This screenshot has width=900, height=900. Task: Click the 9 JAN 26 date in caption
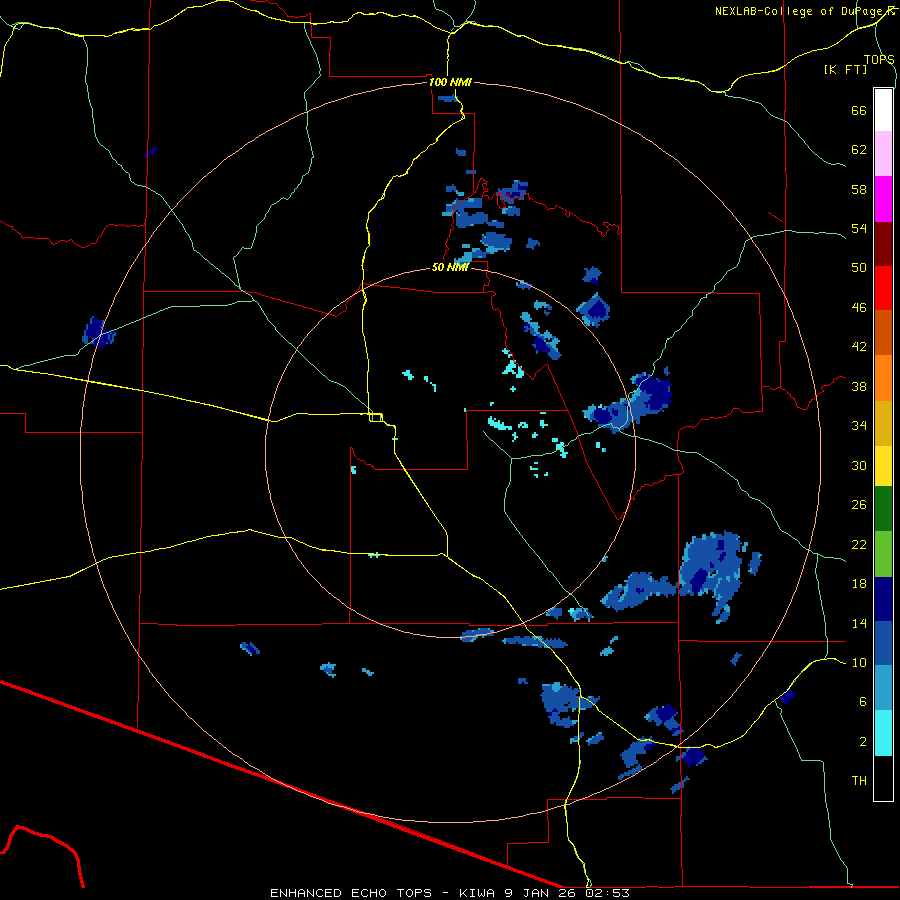tap(542, 893)
